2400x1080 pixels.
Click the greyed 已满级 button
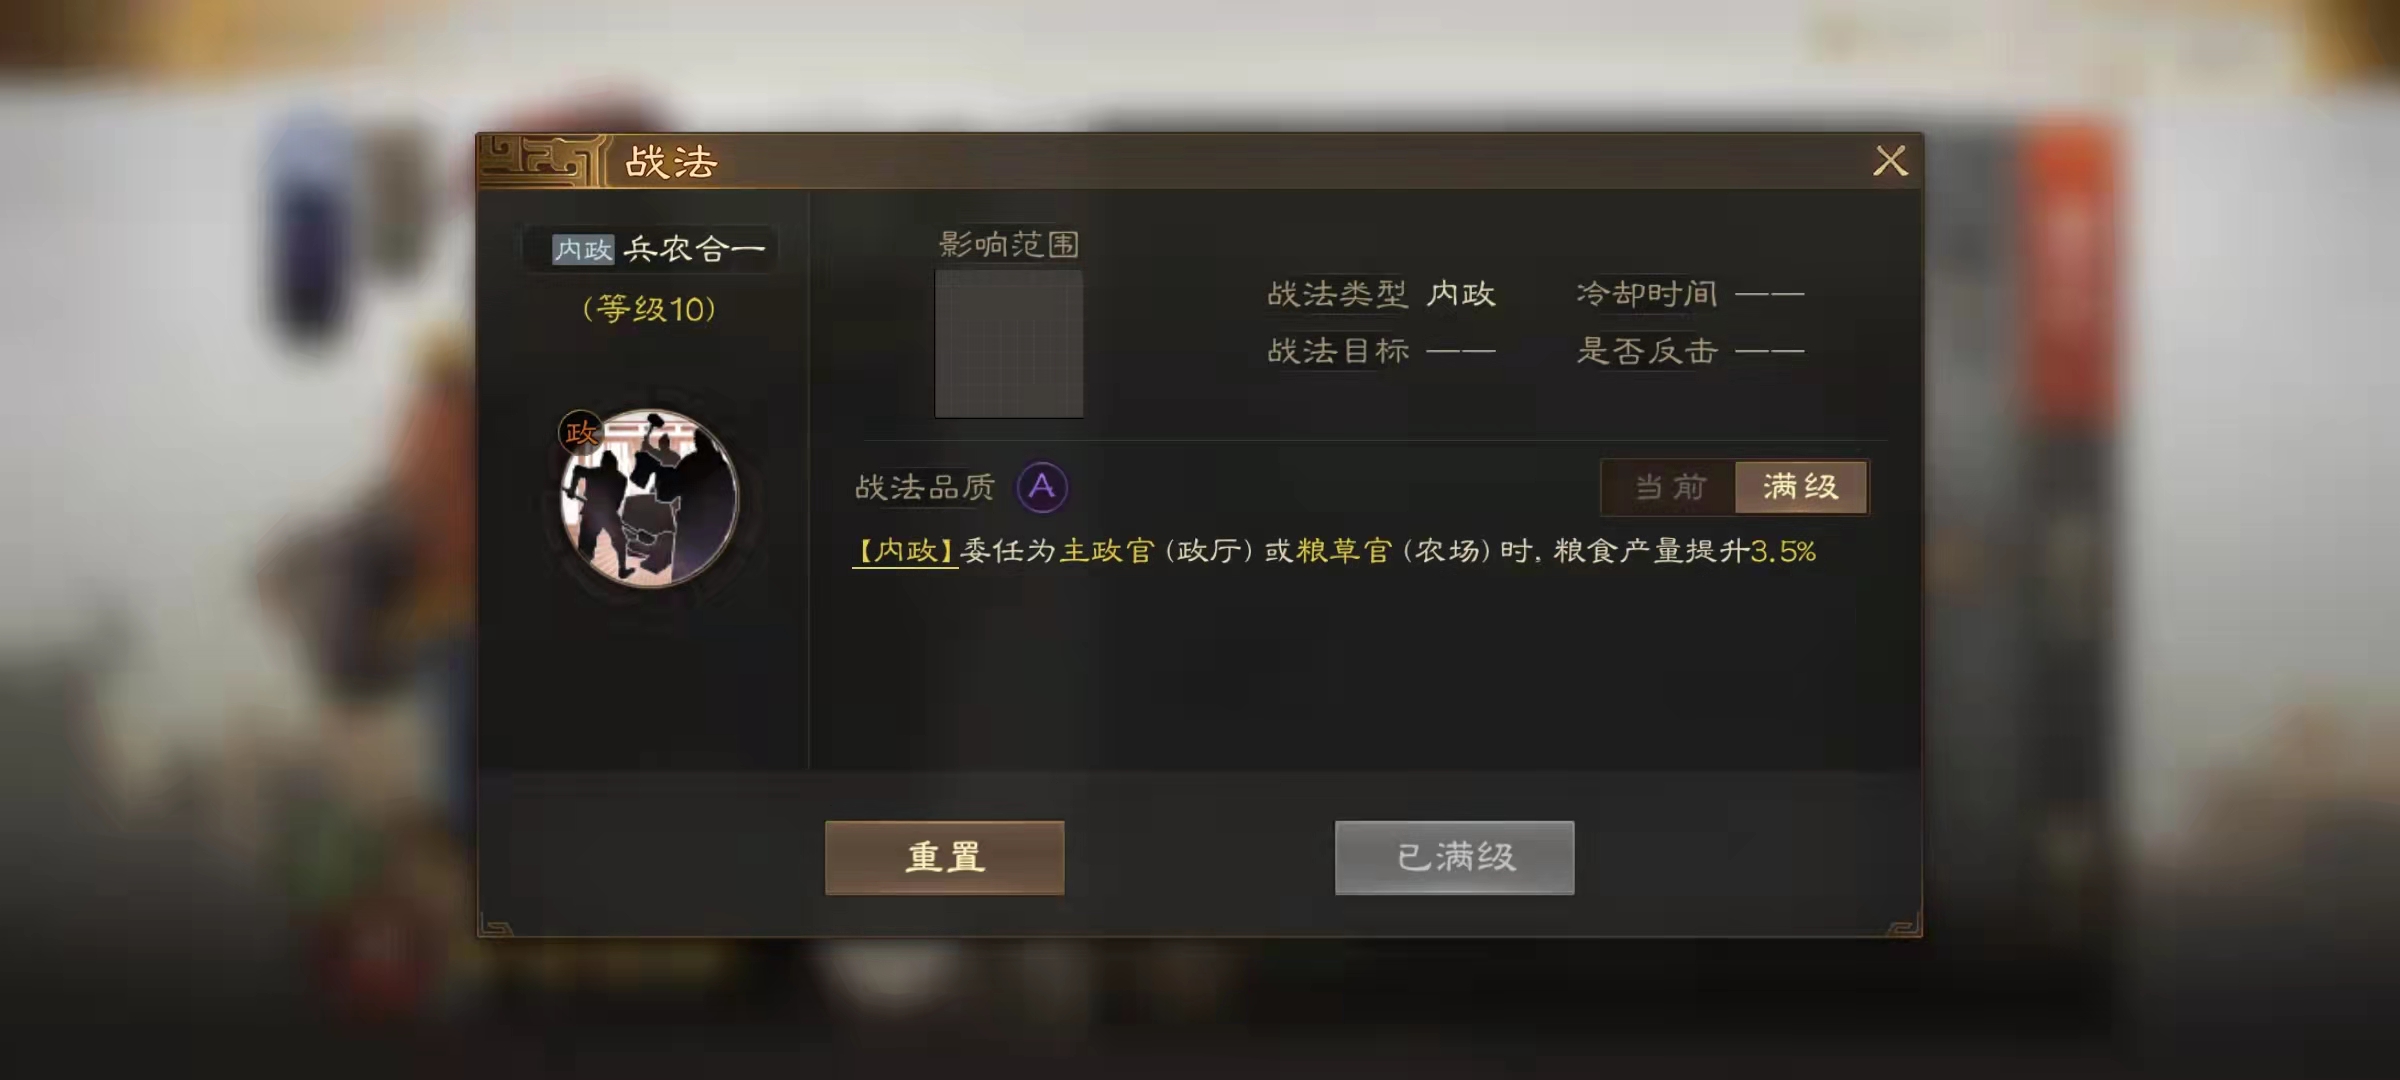[1455, 858]
